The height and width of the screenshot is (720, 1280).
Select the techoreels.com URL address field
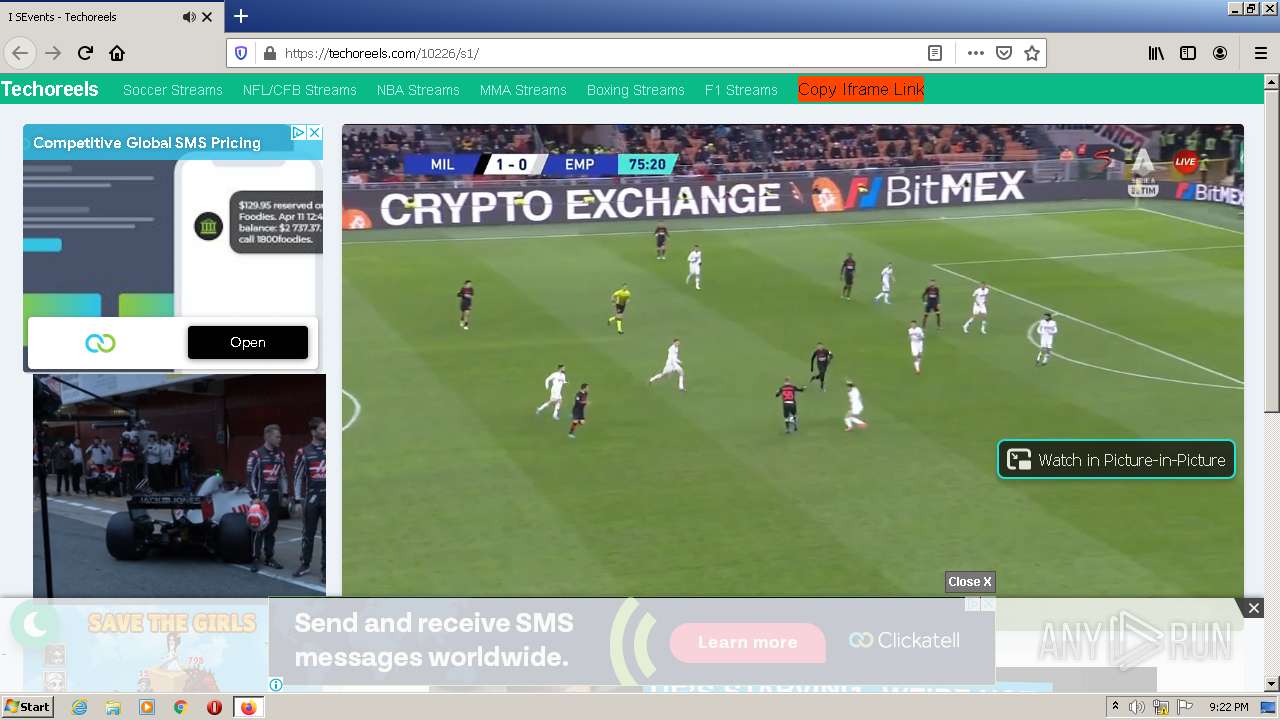tap(600, 53)
